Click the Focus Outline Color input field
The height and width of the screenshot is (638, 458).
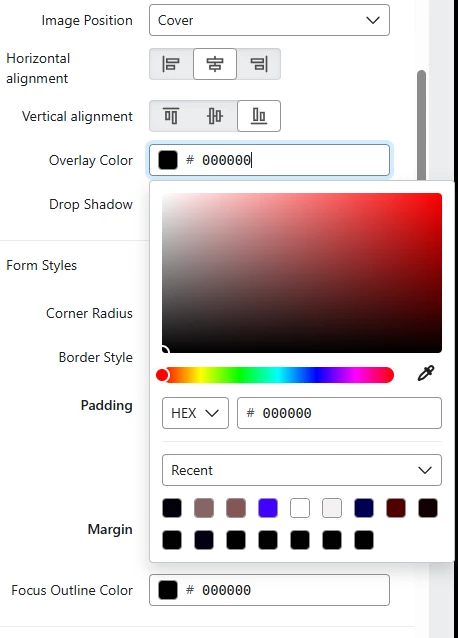point(269,590)
